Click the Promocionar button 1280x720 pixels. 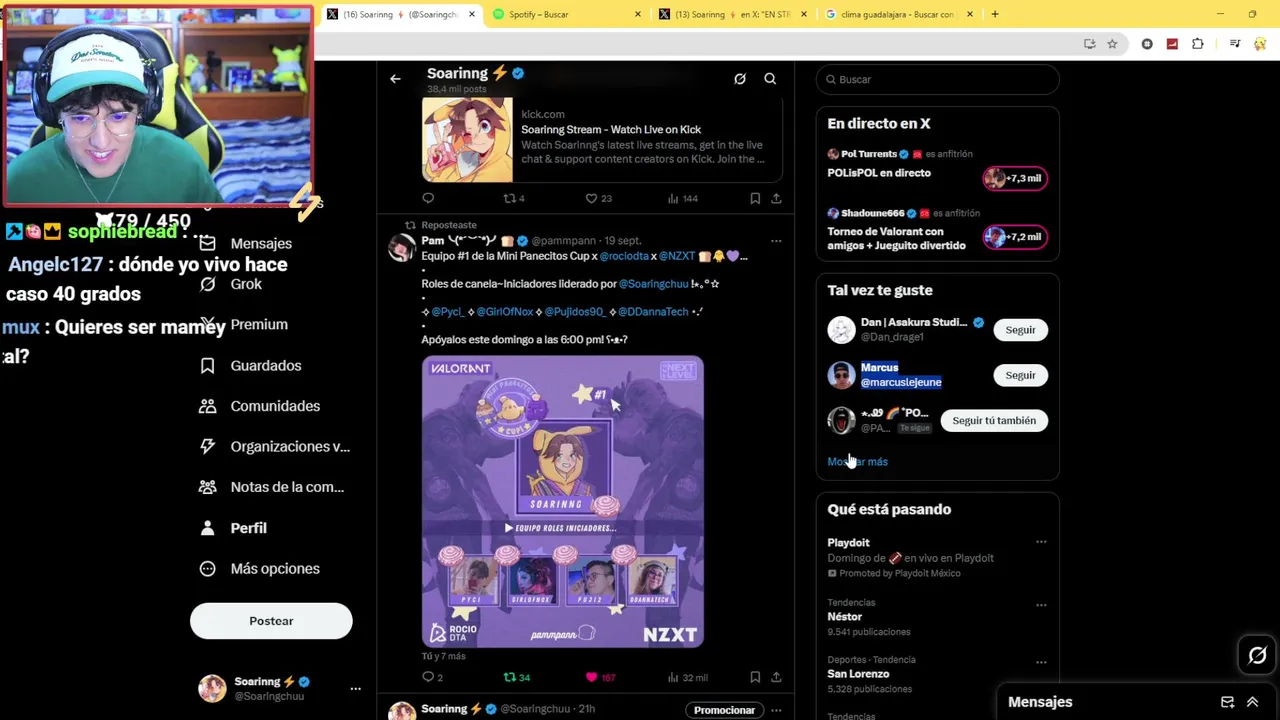(724, 710)
